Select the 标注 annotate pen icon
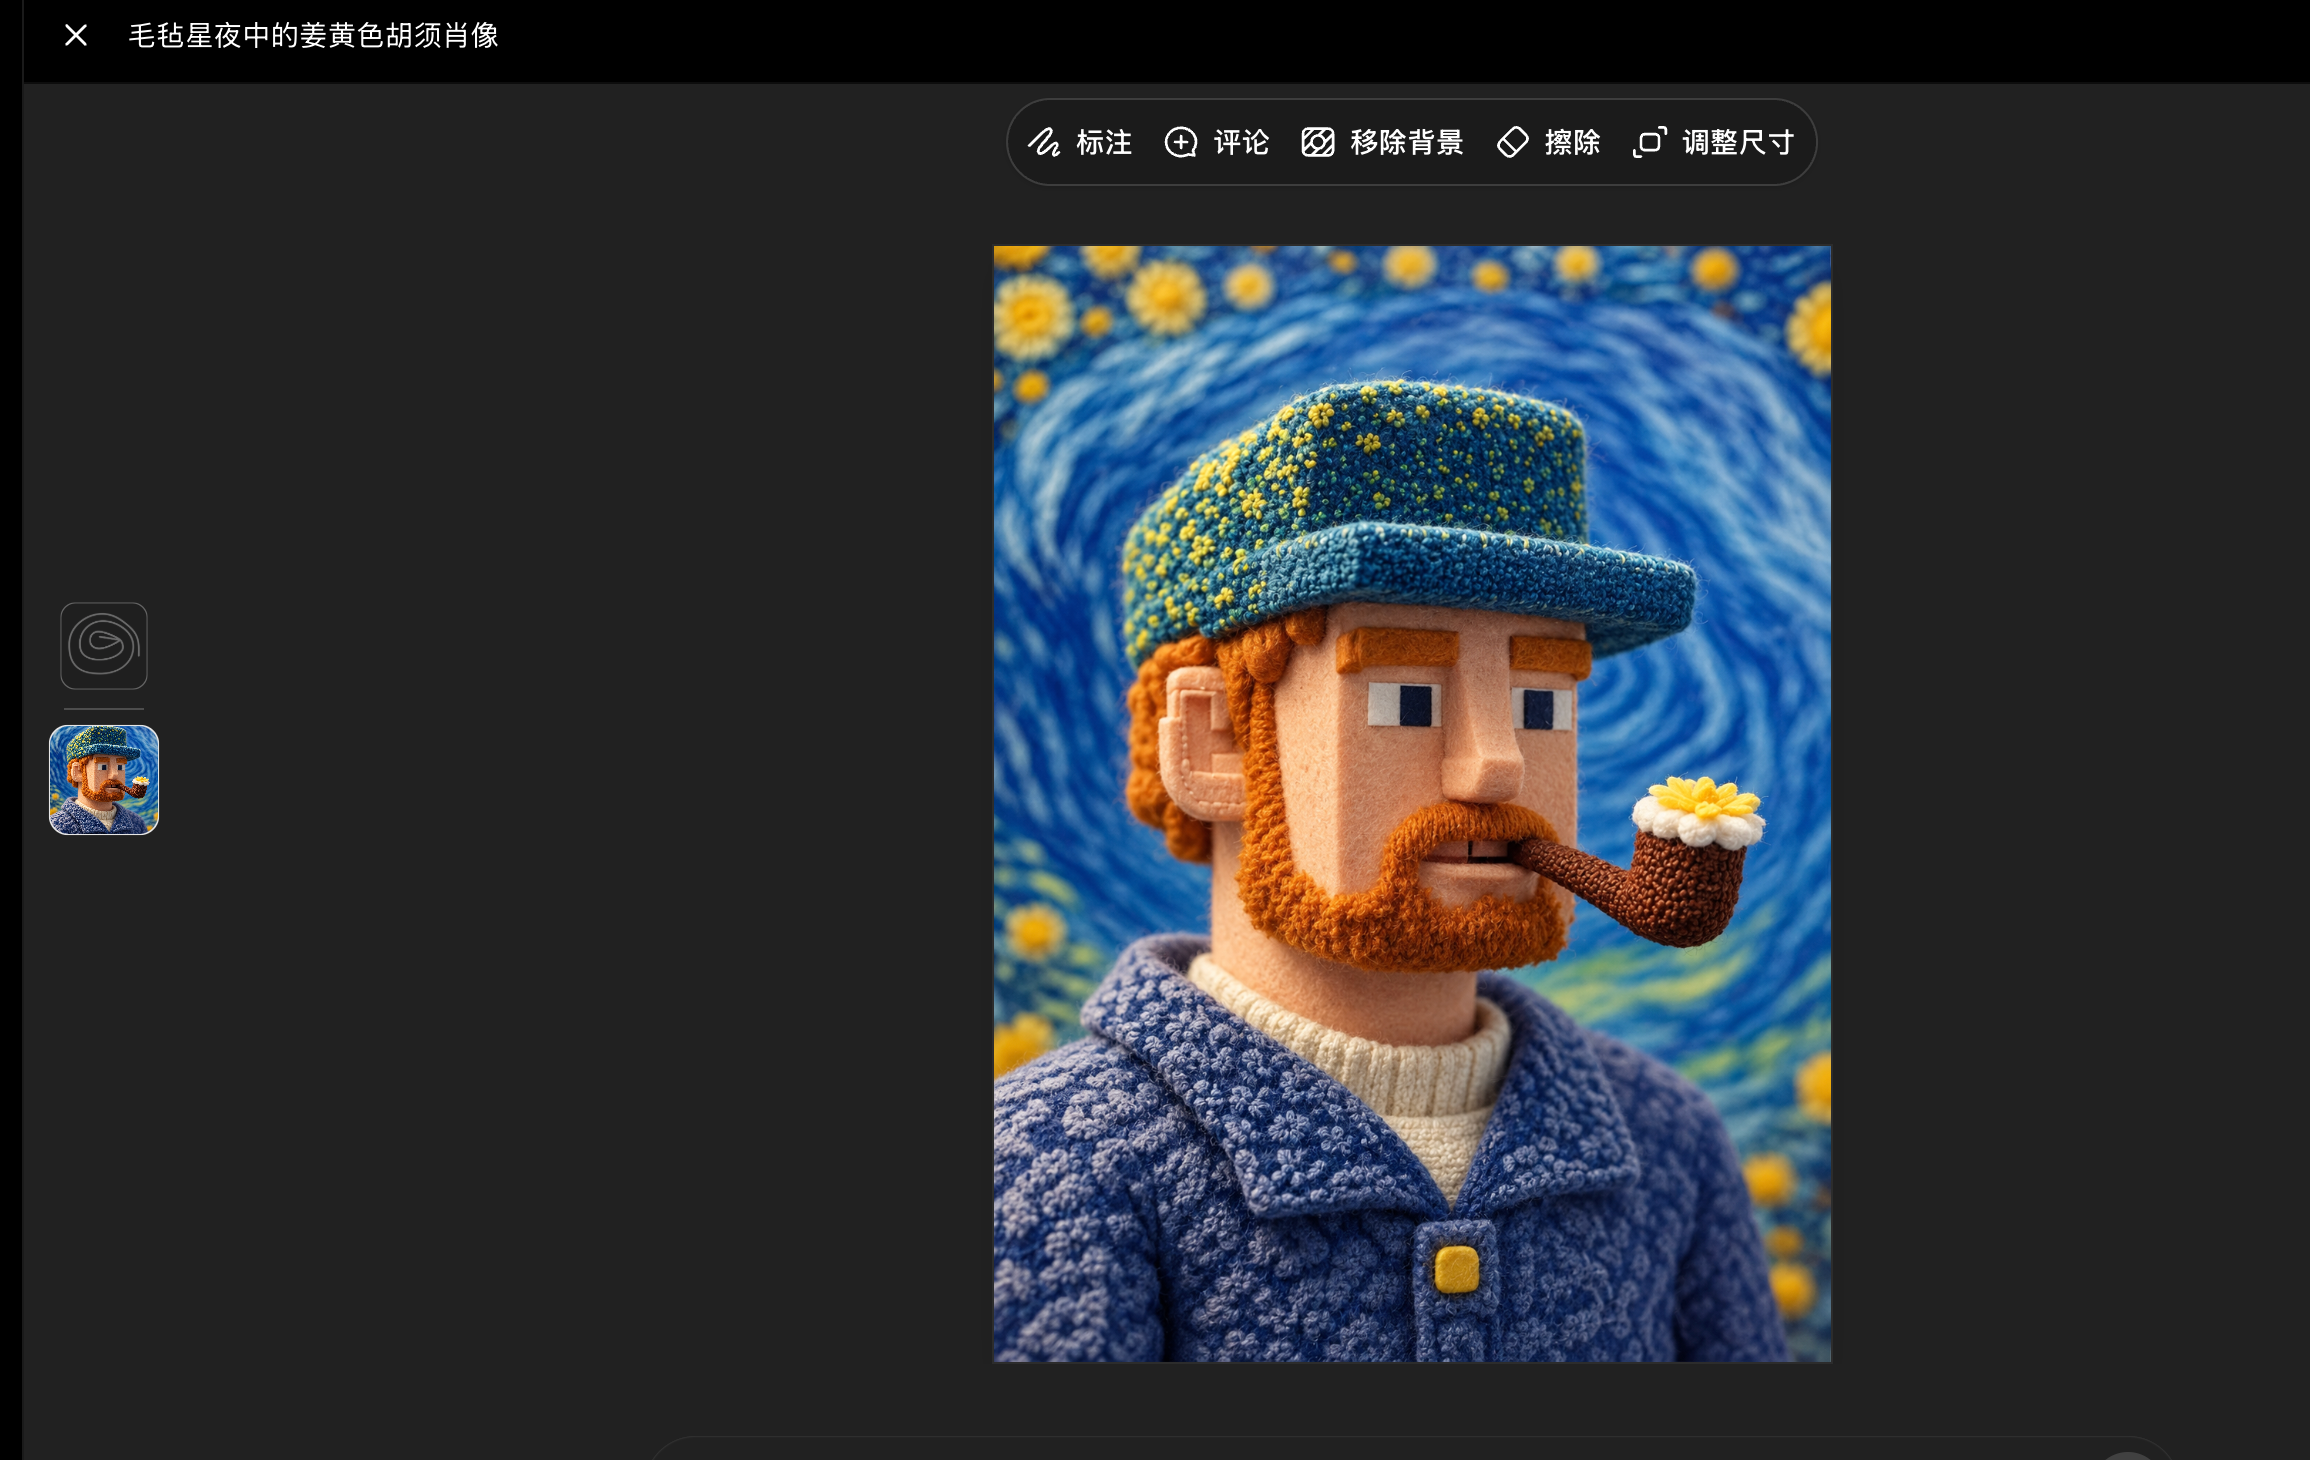The image size is (2310, 1460). point(1044,142)
